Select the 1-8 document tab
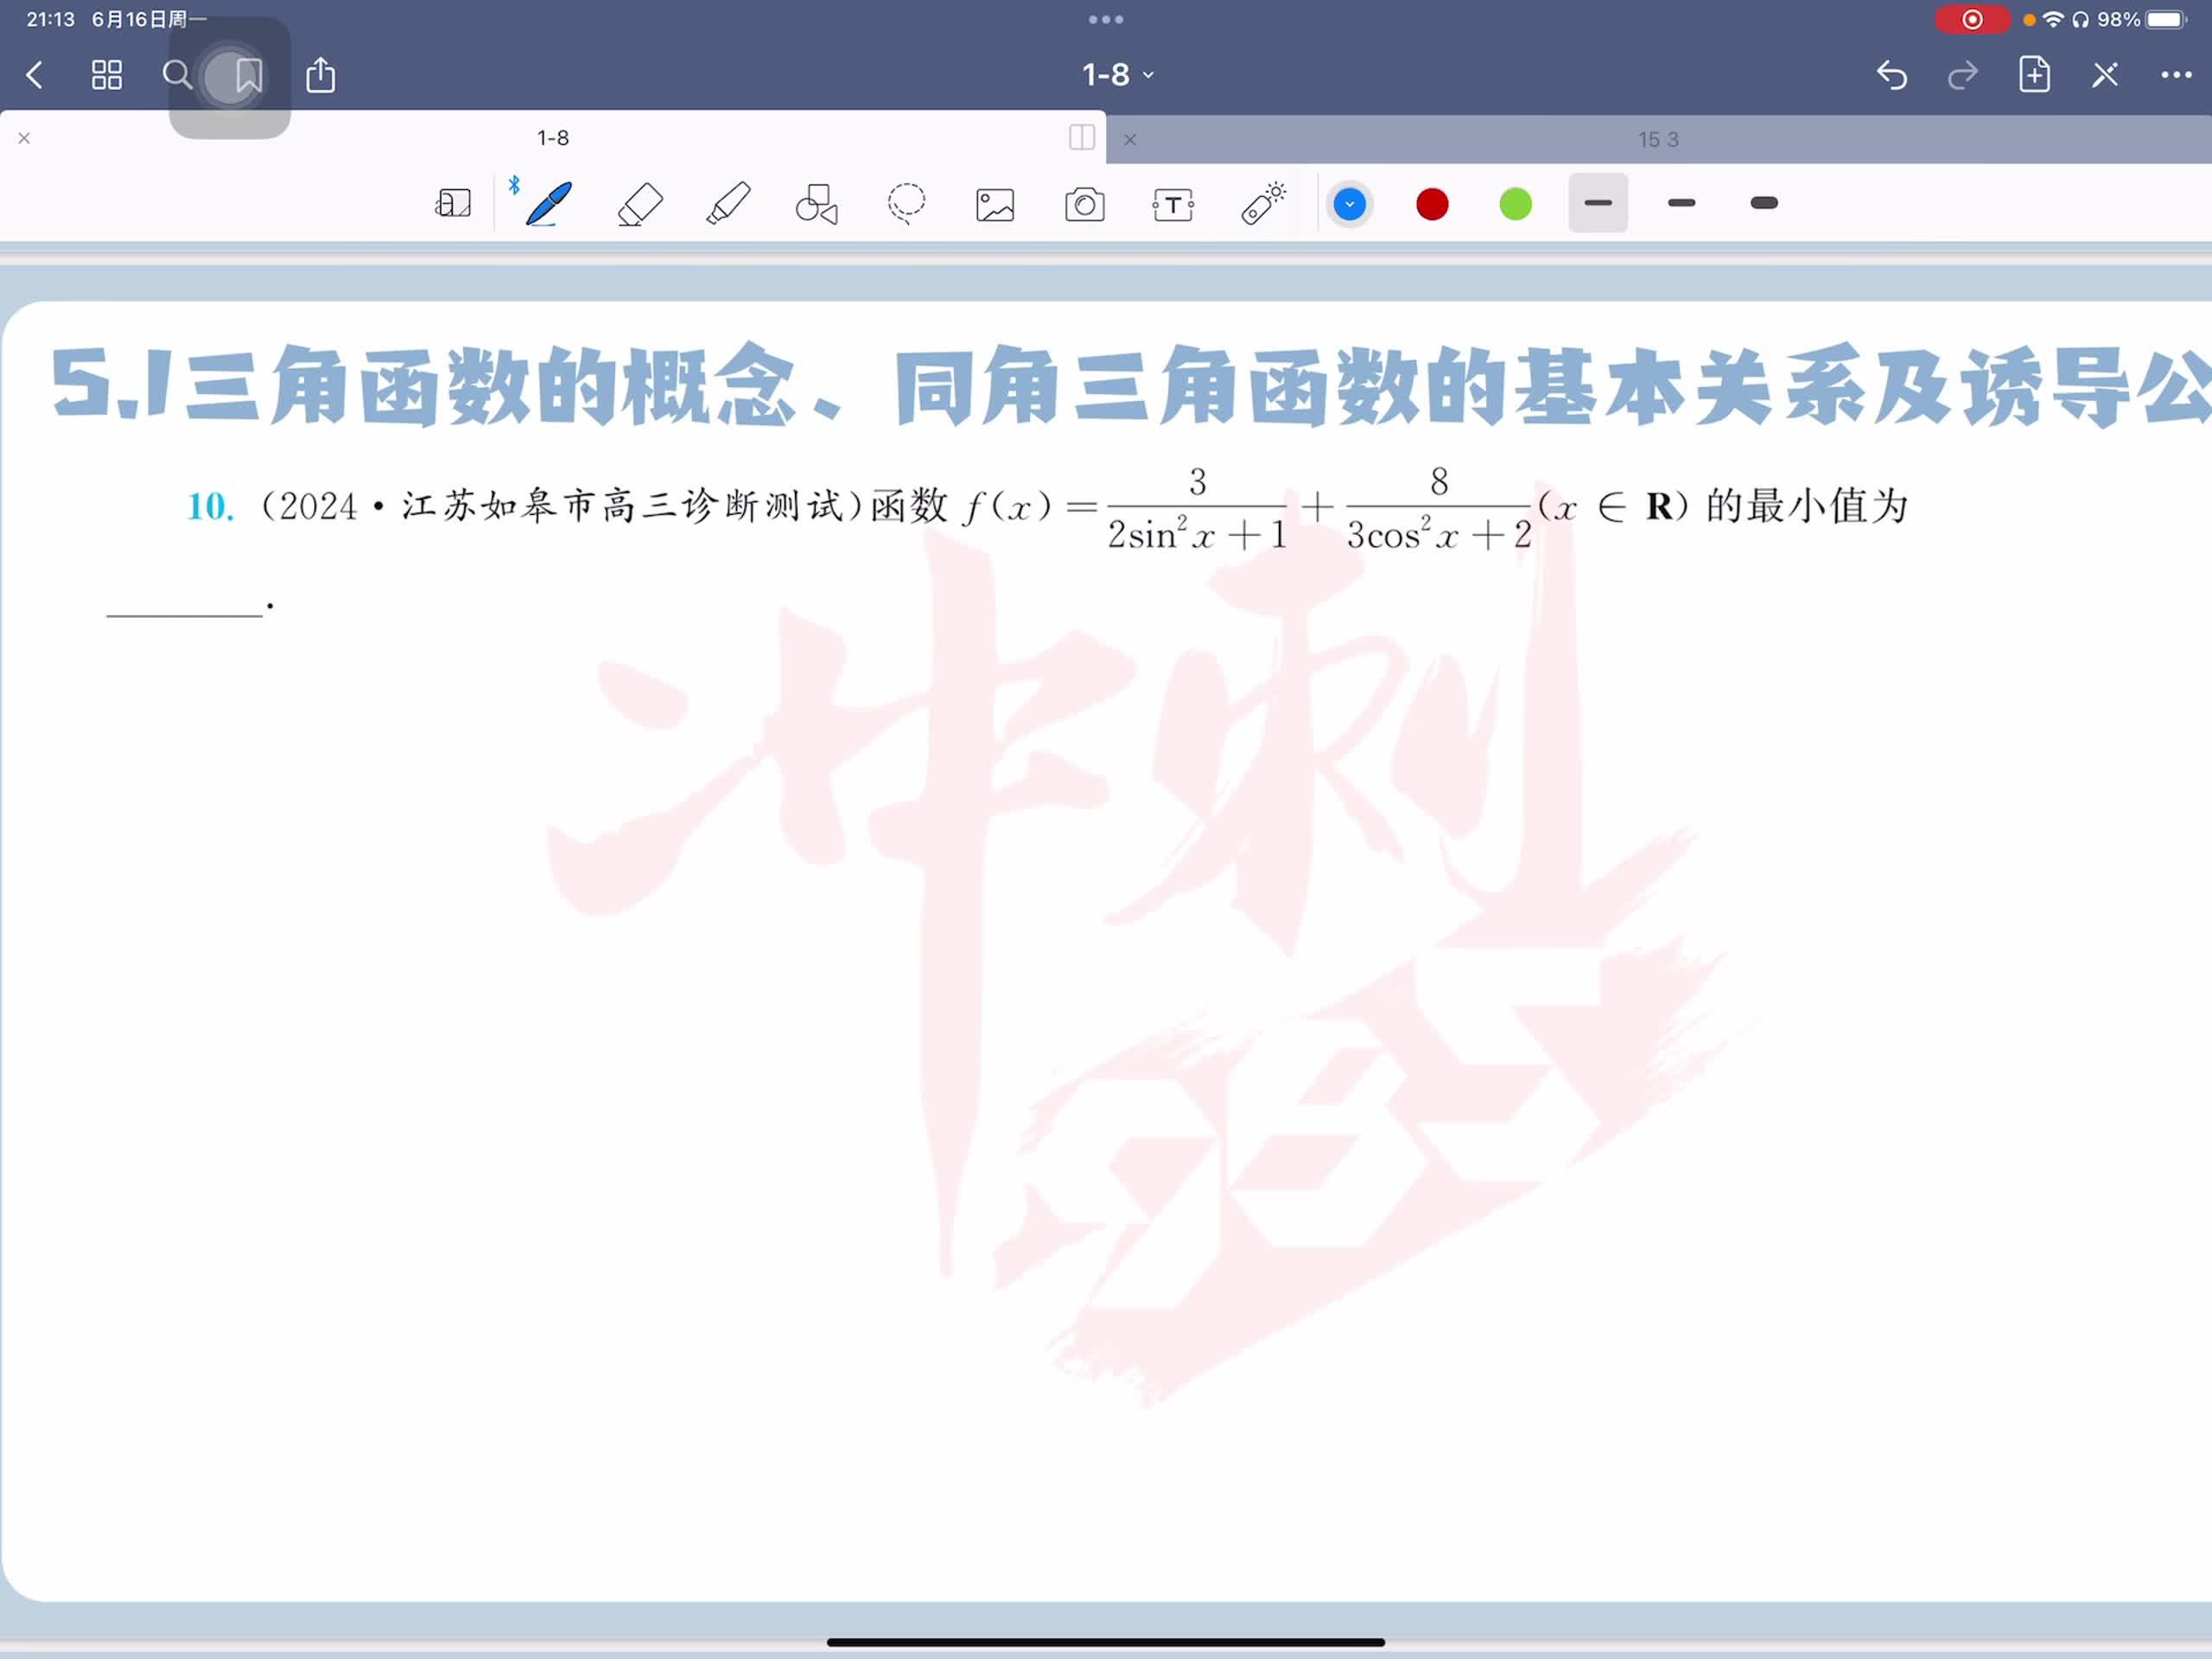Image resolution: width=2212 pixels, height=1659 pixels. point(553,138)
